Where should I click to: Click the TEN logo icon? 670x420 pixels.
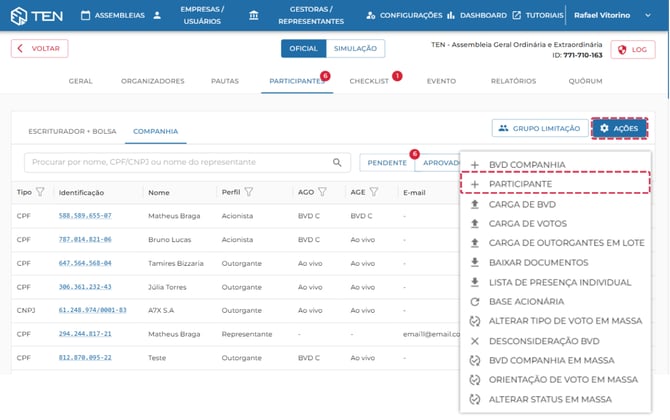click(x=20, y=16)
